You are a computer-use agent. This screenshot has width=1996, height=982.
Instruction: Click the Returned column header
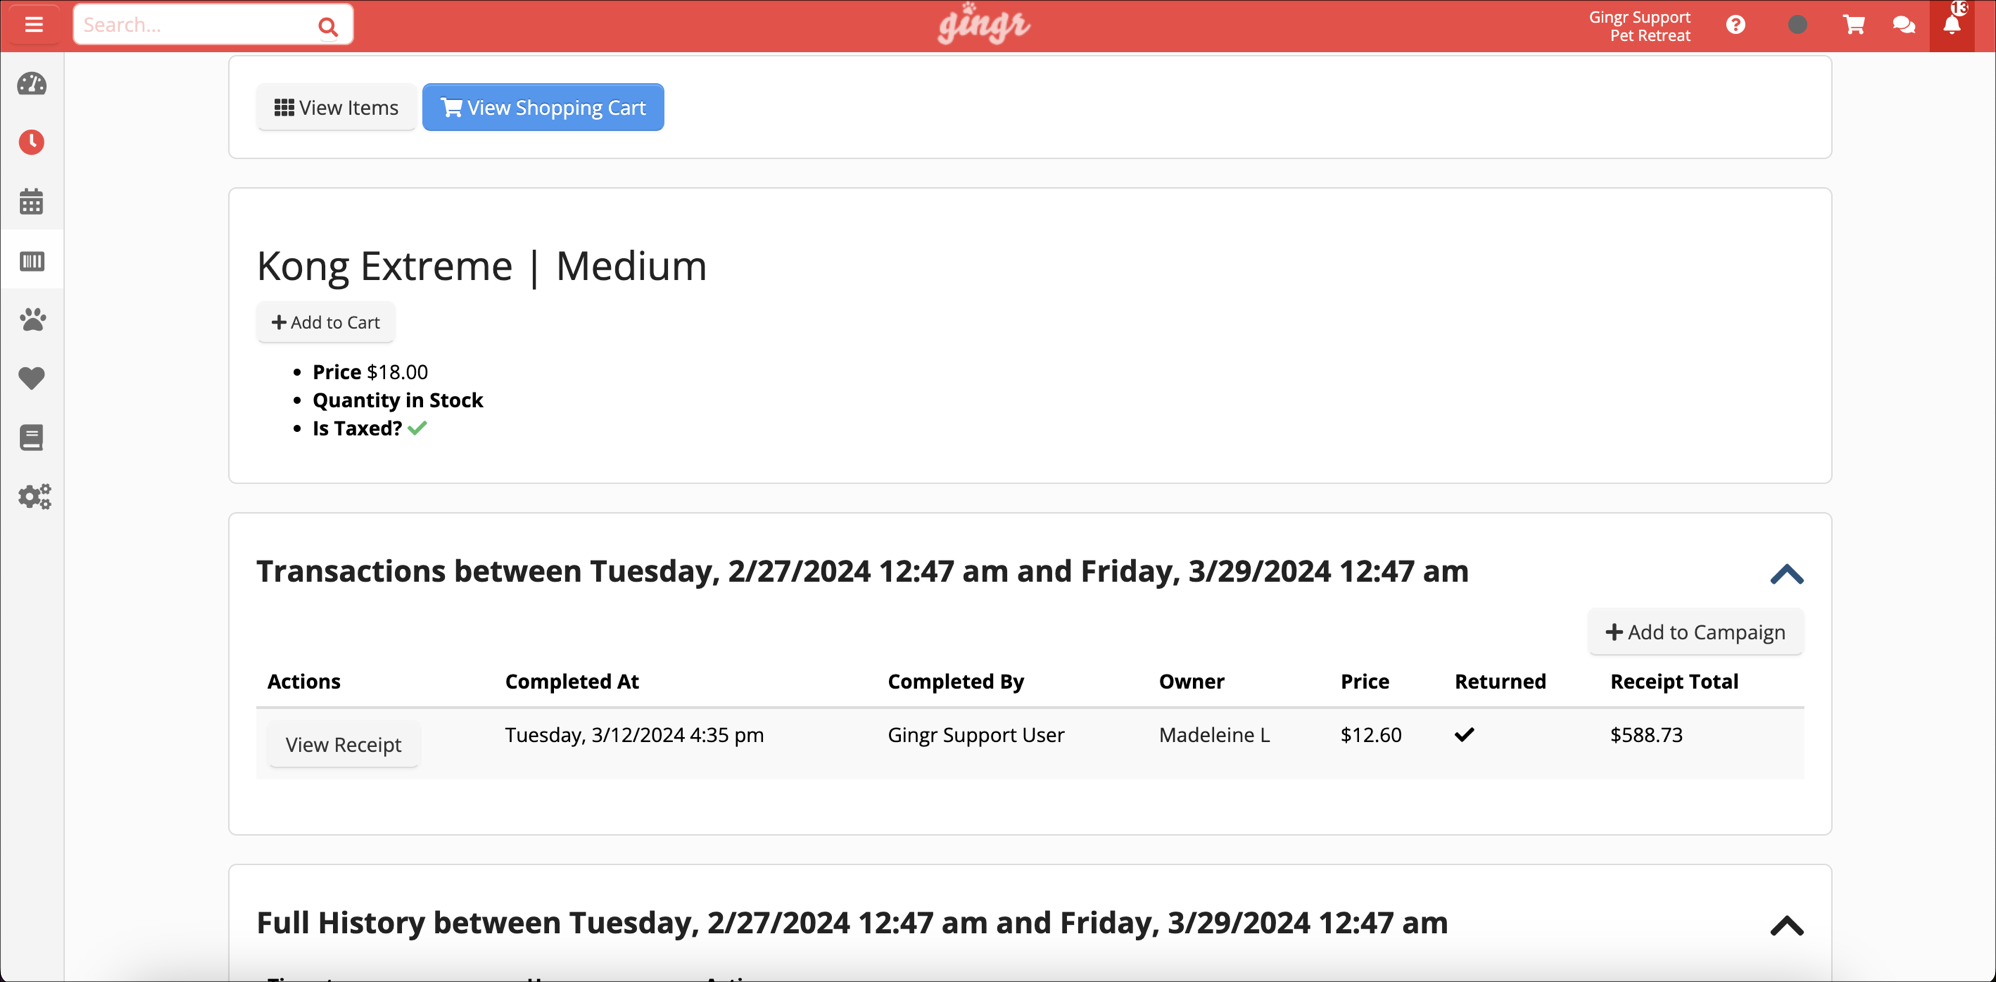click(1500, 681)
